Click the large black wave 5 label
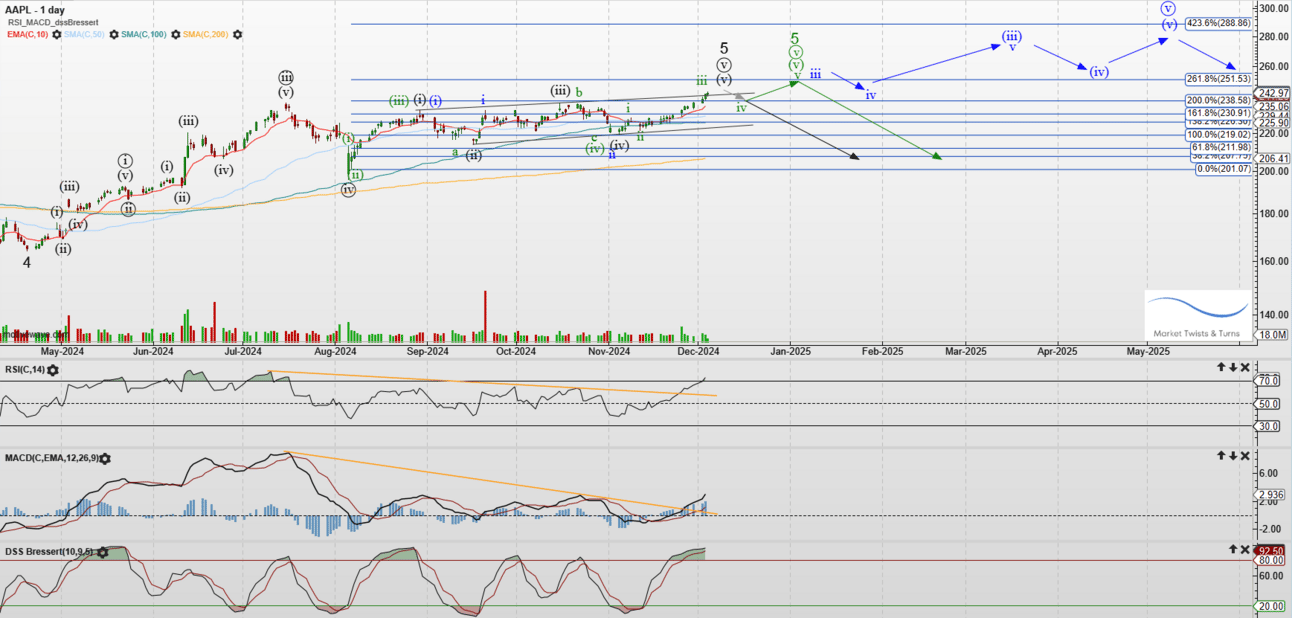Viewport: 1292px width, 618px height. point(724,47)
